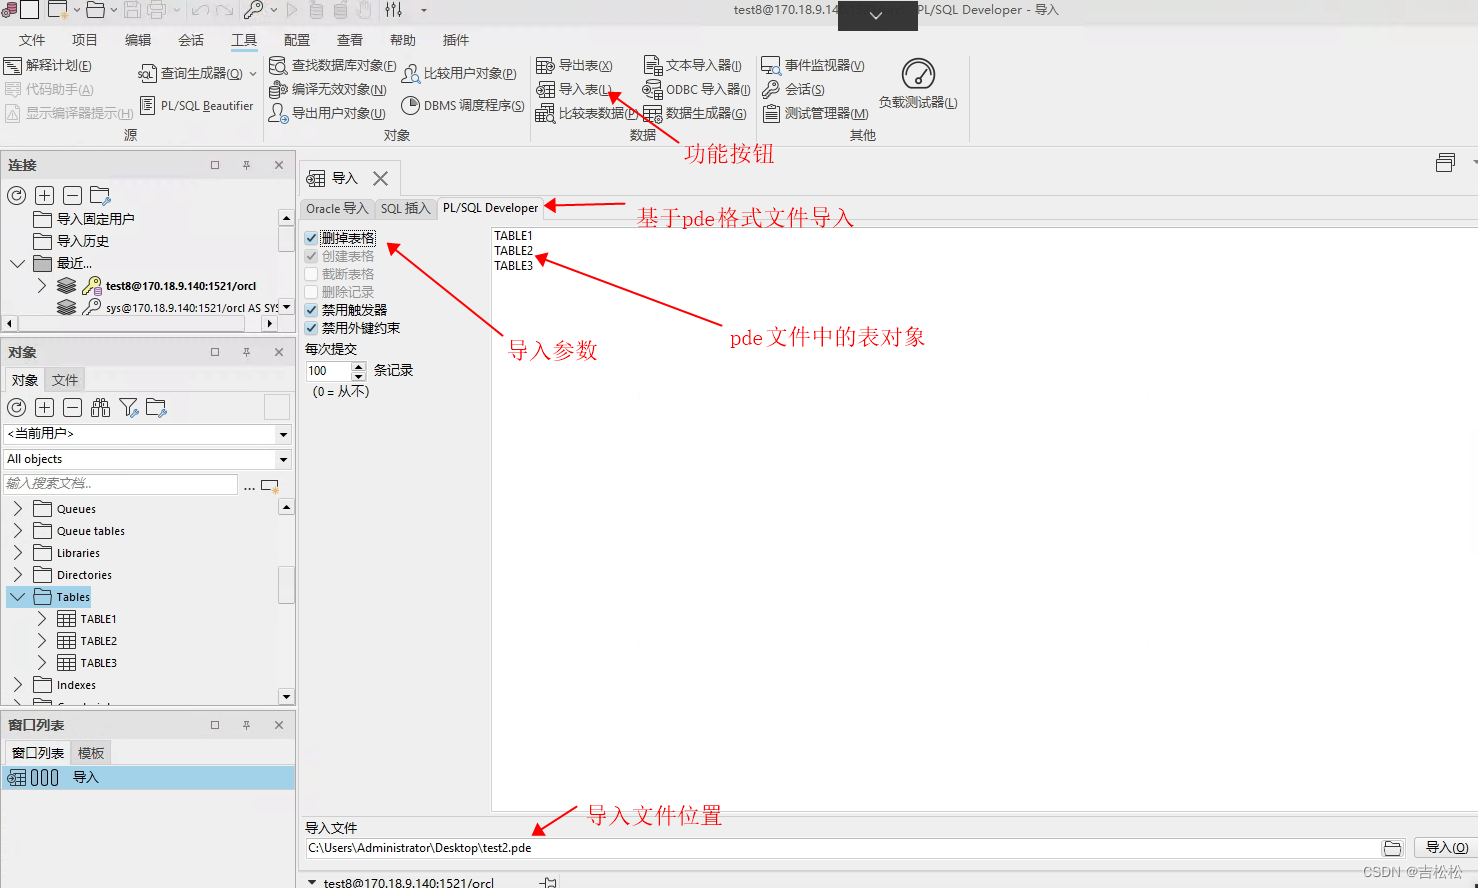Open the <当前用户> user dropdown

pyautogui.click(x=284, y=434)
